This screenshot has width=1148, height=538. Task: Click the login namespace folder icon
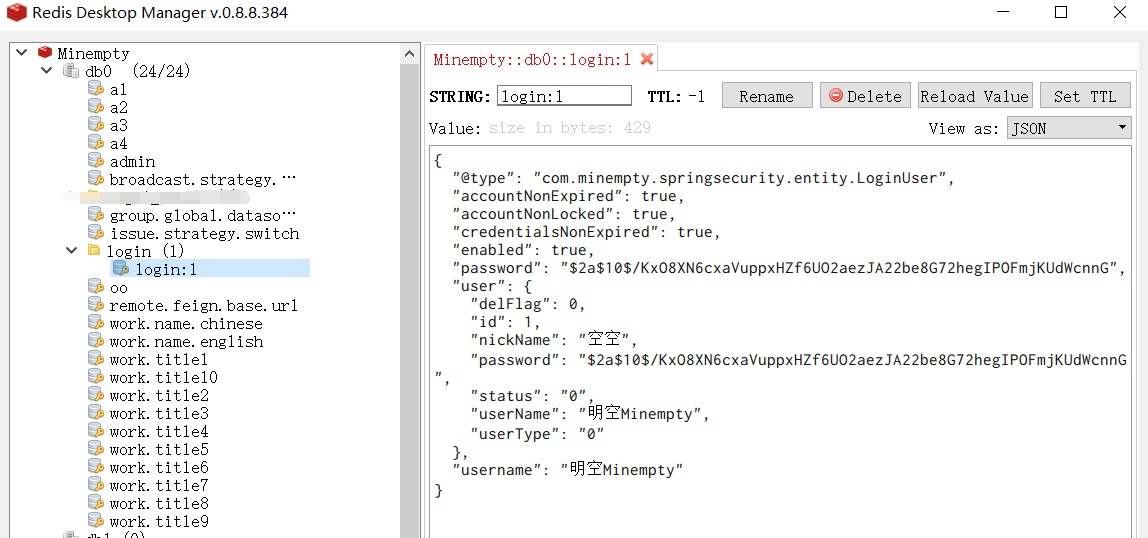click(x=94, y=251)
